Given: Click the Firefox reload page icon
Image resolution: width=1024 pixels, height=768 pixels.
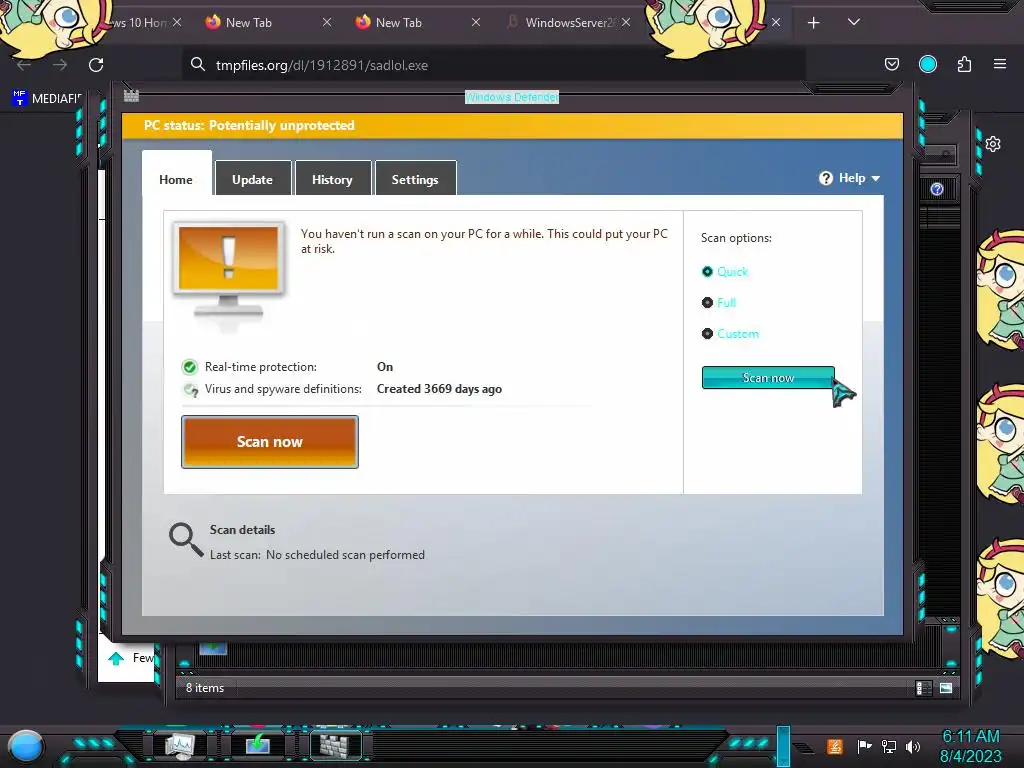Looking at the screenshot, I should point(96,65).
